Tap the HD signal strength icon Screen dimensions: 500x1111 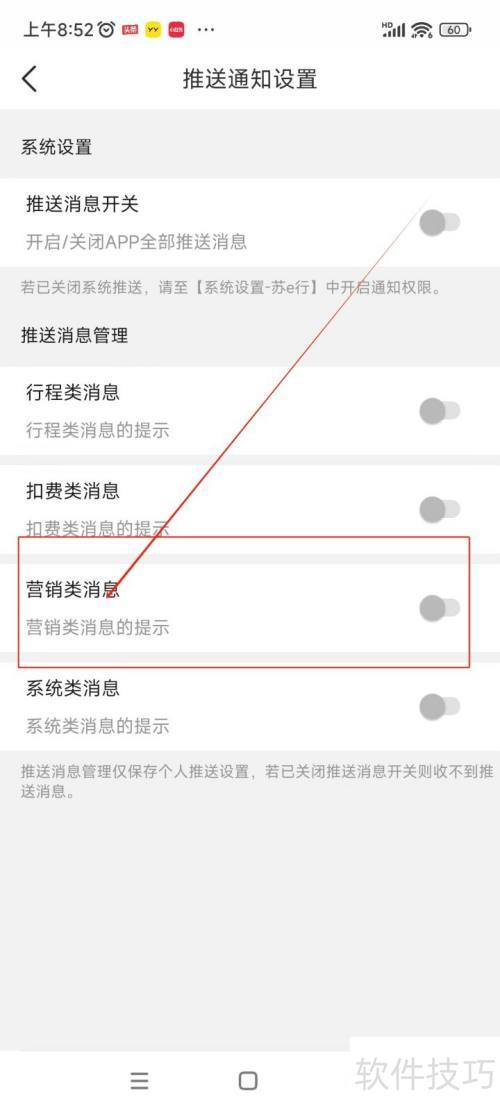(x=394, y=30)
